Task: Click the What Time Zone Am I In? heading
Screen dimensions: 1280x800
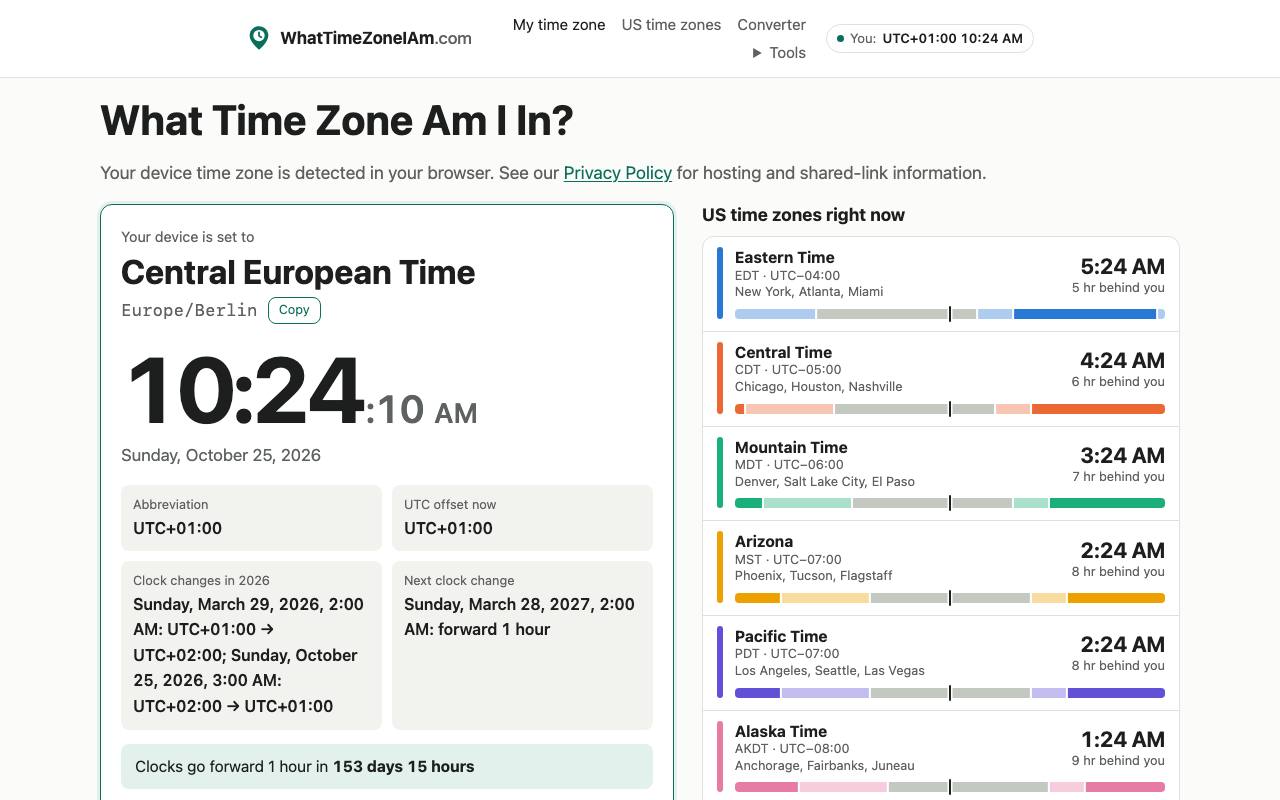Action: click(337, 121)
